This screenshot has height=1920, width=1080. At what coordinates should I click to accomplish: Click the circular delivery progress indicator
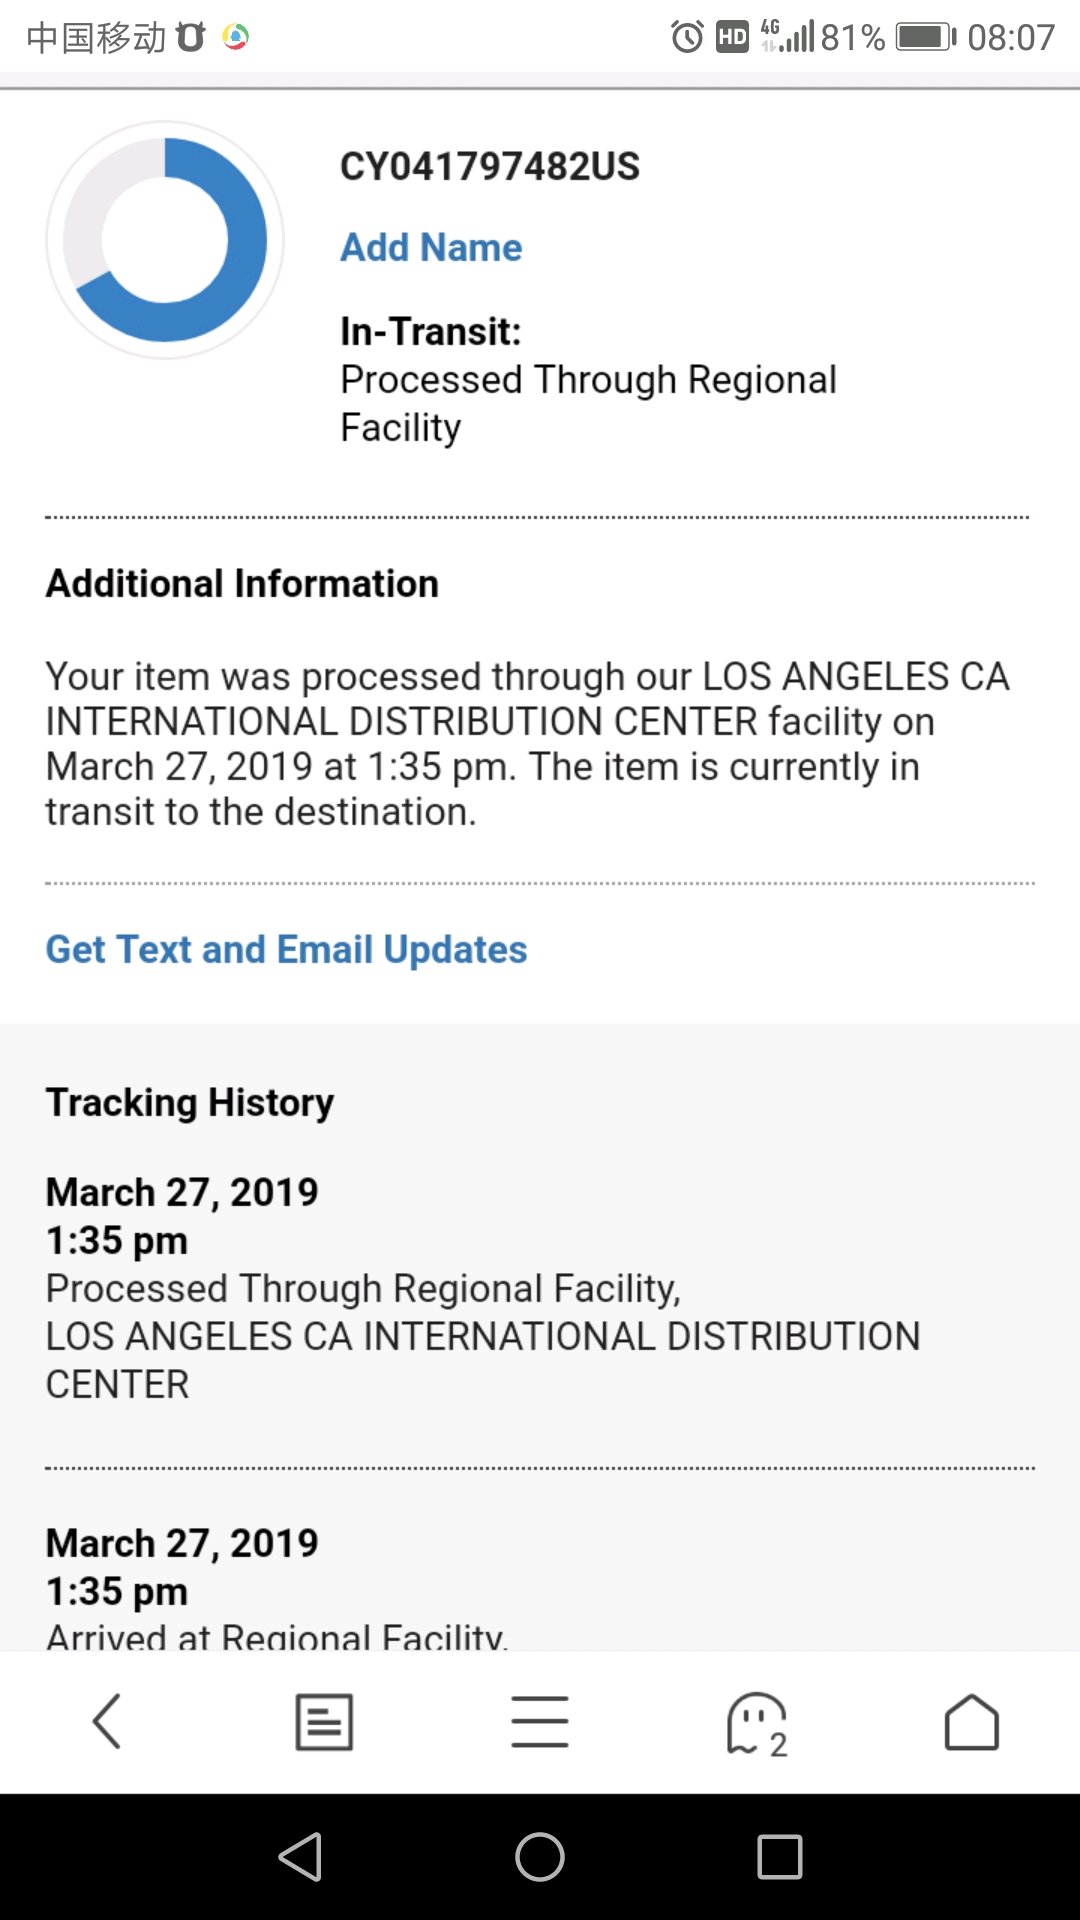point(165,240)
